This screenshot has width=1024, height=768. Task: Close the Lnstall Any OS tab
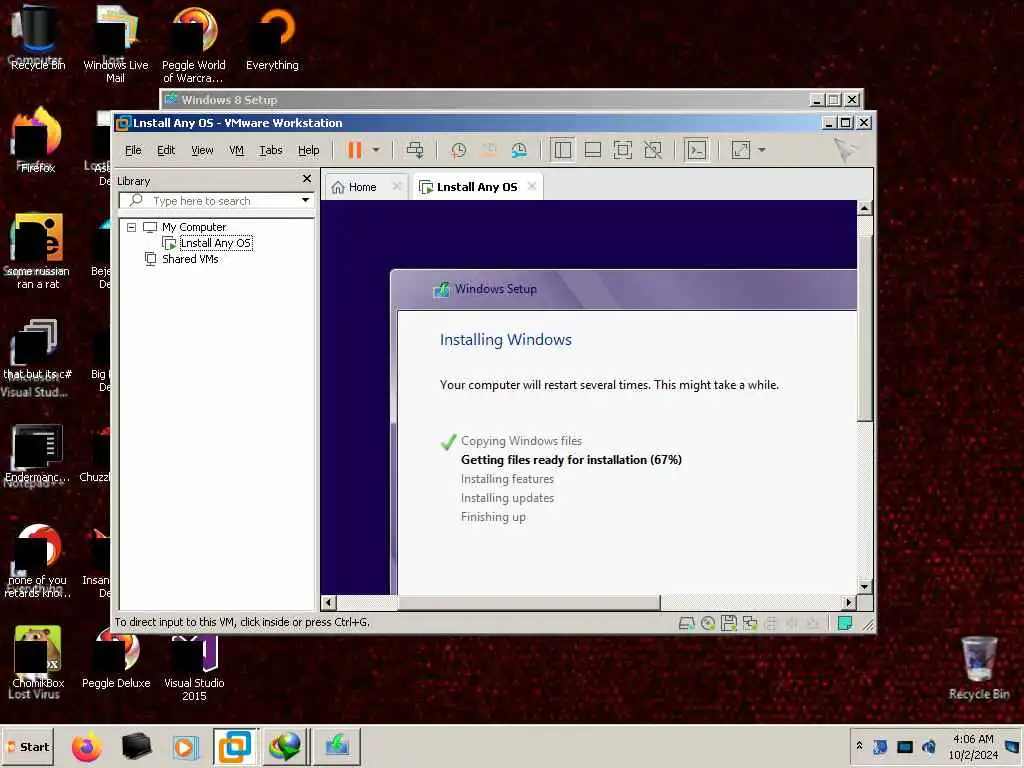tap(532, 187)
